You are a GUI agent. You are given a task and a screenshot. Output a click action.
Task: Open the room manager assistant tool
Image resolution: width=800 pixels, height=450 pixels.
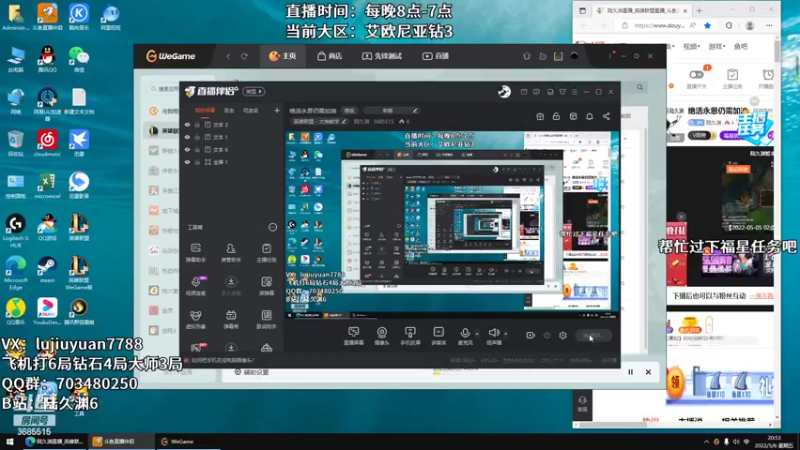pos(231,252)
